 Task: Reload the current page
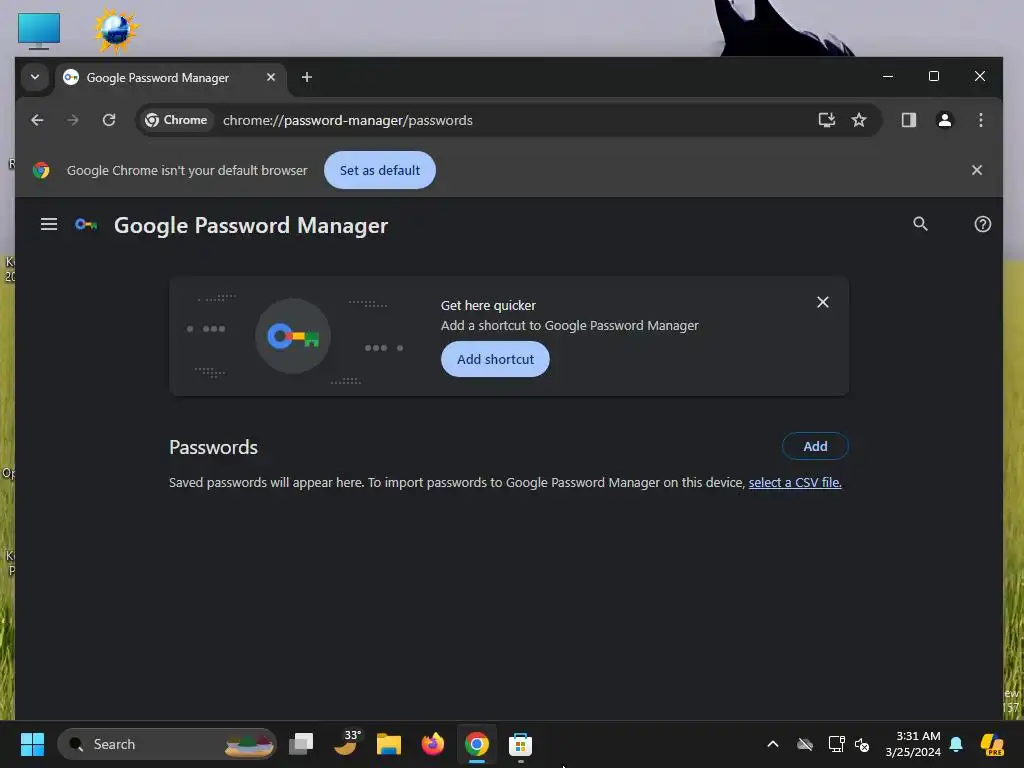pos(109,120)
